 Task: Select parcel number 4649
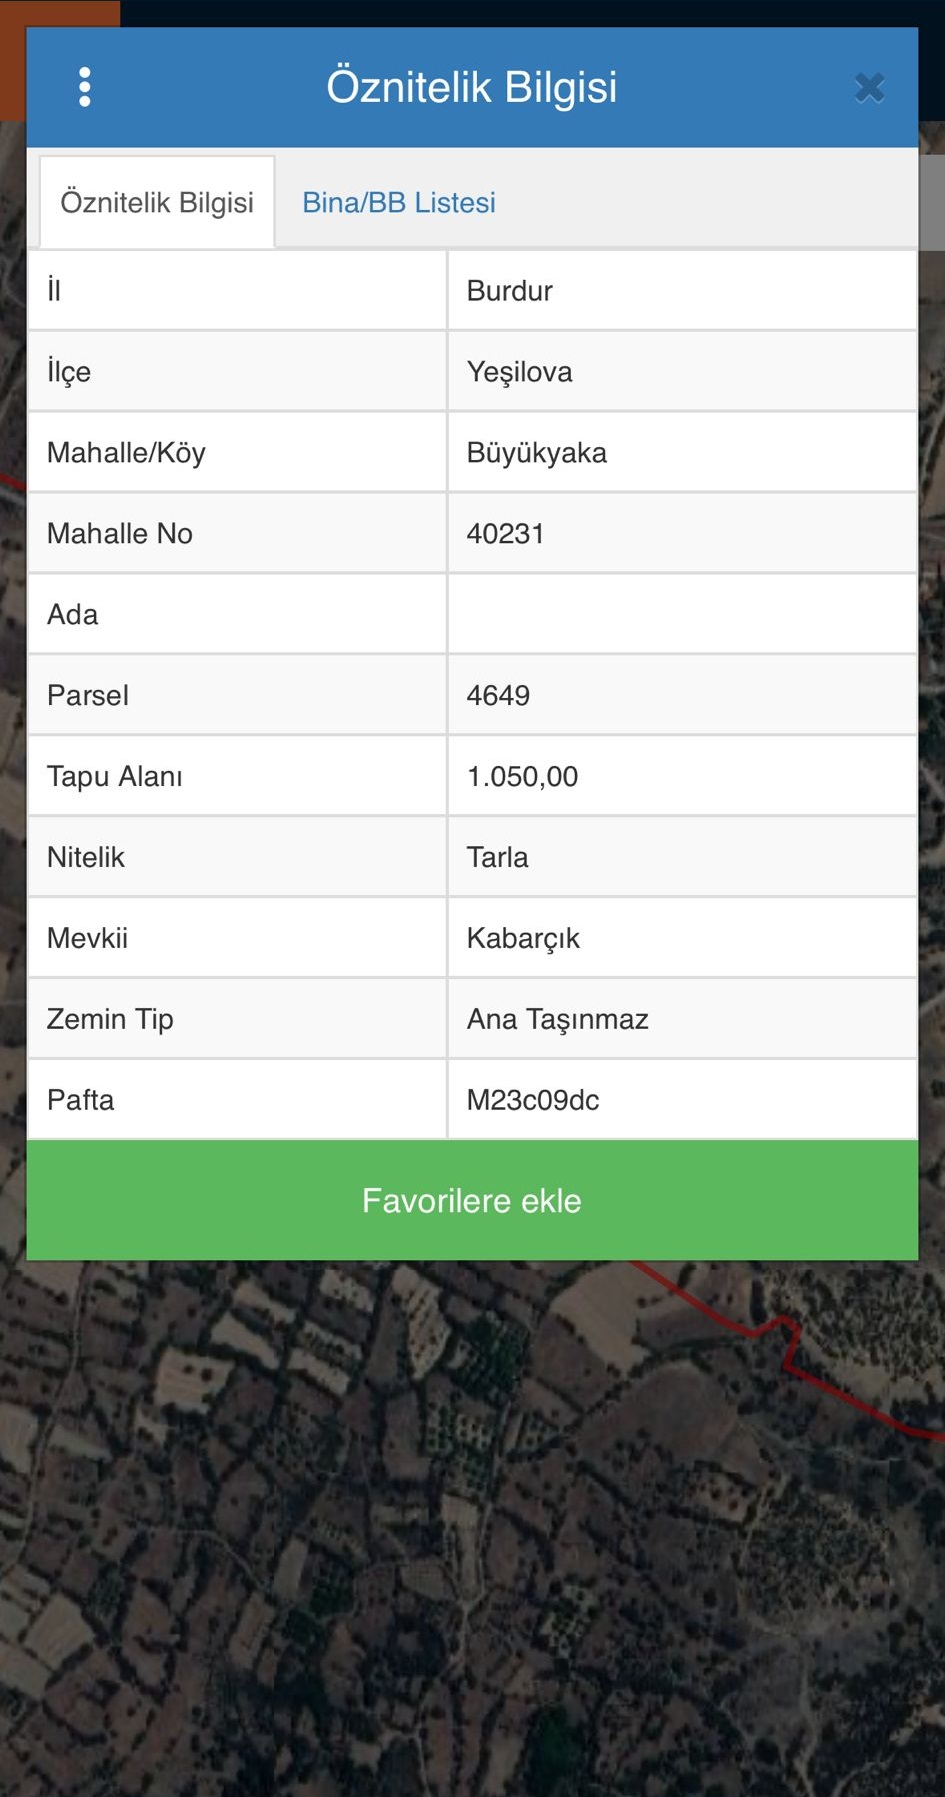pos(498,696)
